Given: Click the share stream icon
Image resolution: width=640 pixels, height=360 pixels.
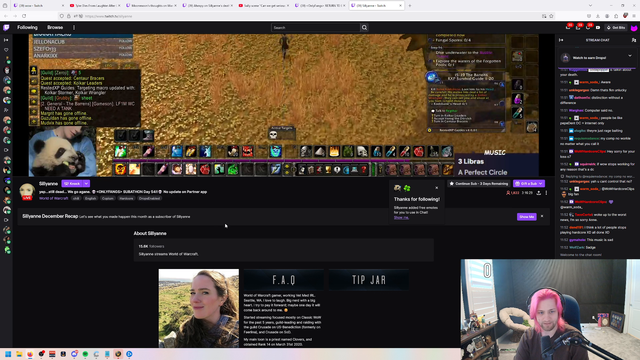Looking at the screenshot, I should (x=539, y=193).
